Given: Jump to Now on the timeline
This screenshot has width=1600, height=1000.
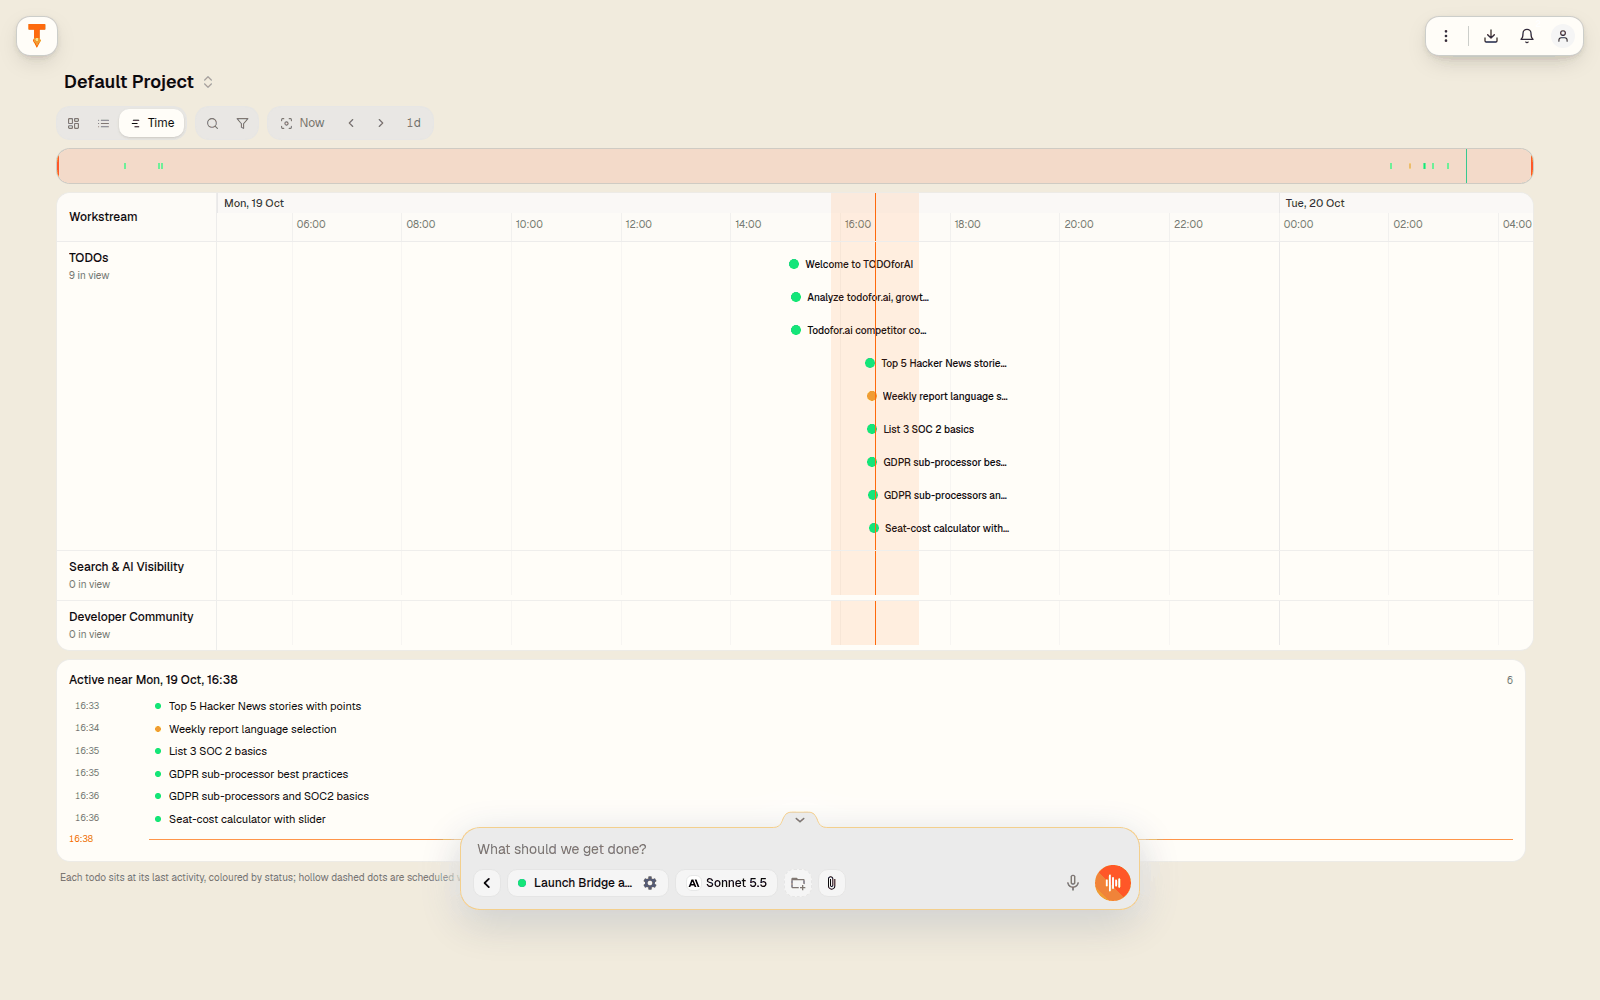Looking at the screenshot, I should click(x=302, y=123).
